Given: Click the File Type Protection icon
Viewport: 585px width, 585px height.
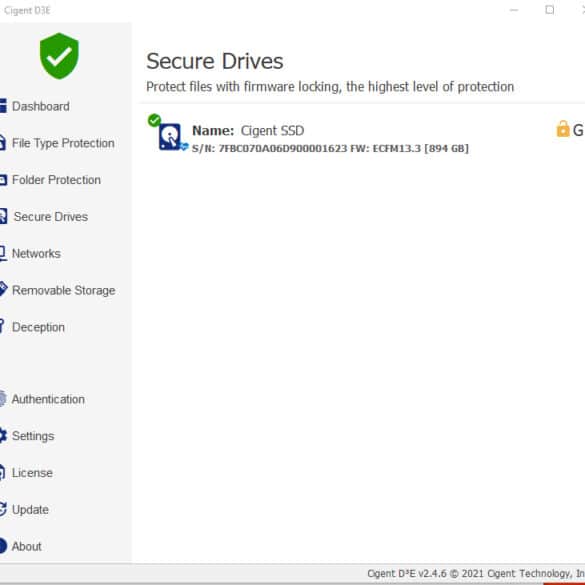Looking at the screenshot, I should click(3, 143).
